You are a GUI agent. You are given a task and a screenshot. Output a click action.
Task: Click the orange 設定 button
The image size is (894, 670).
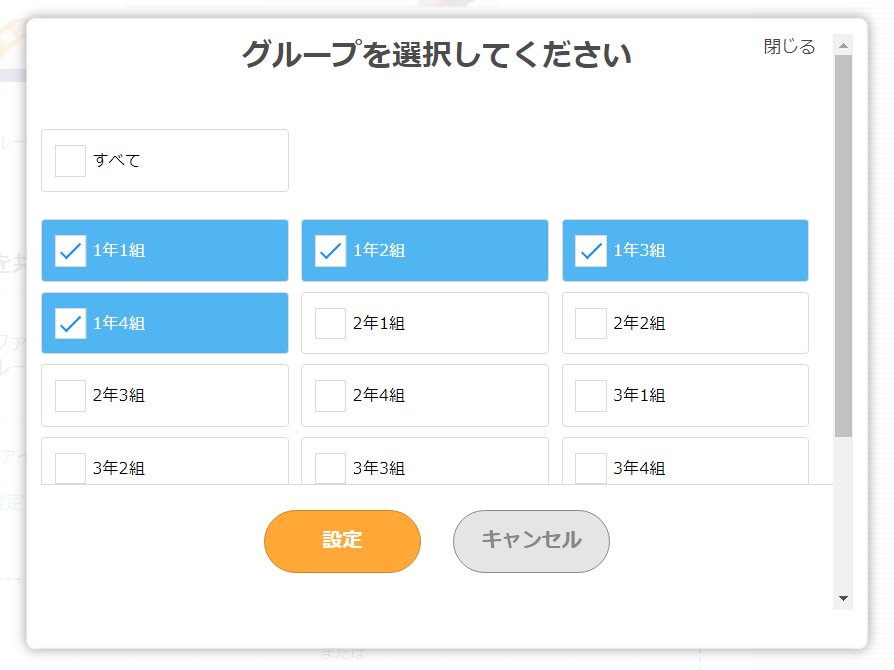click(342, 541)
